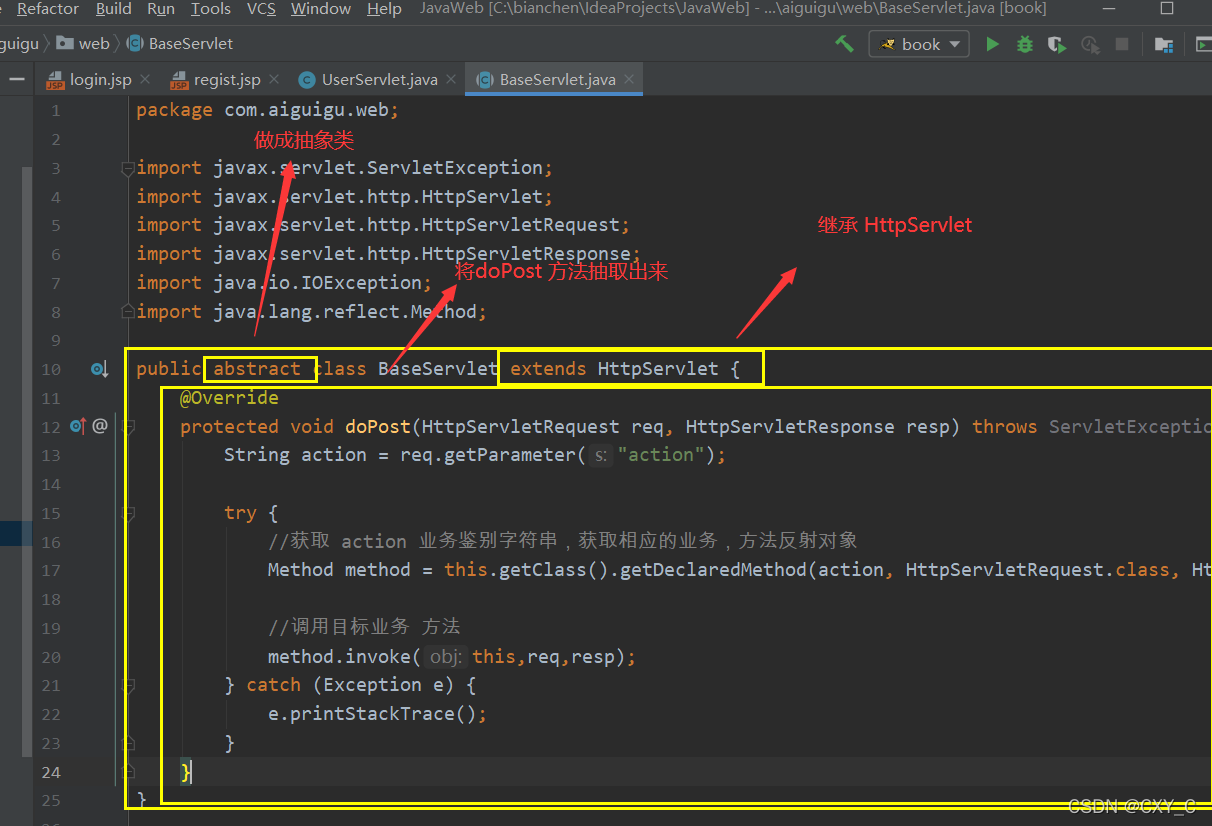1212x826 pixels.
Task: Click the imports fold end marker on line 8
Action: click(x=127, y=312)
